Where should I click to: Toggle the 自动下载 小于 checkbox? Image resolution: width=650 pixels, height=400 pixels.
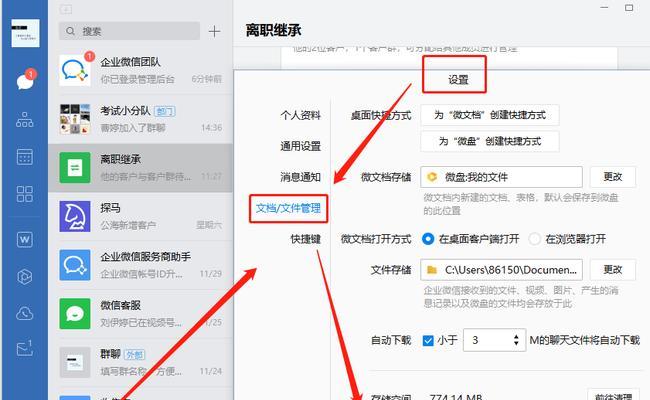pyautogui.click(x=428, y=341)
